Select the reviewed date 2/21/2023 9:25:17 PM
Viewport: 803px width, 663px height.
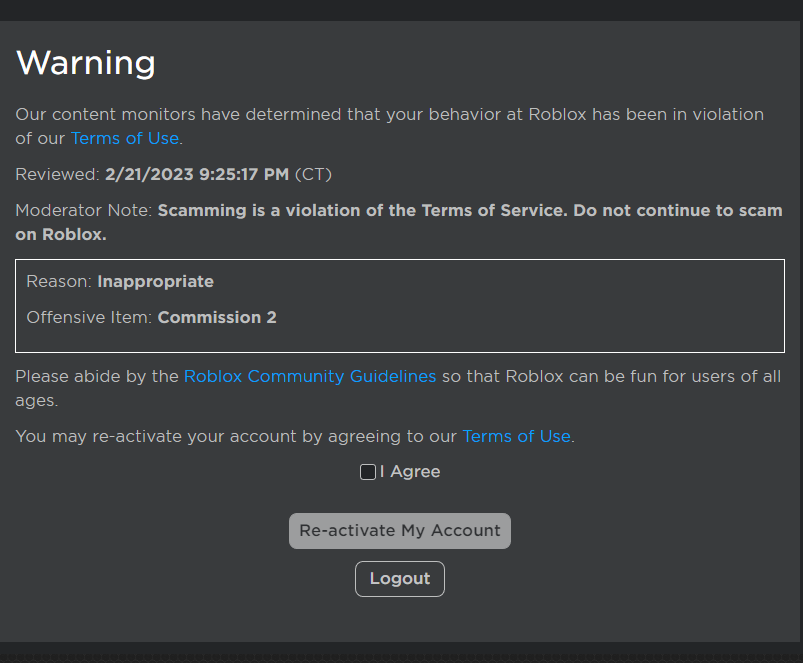click(x=197, y=174)
